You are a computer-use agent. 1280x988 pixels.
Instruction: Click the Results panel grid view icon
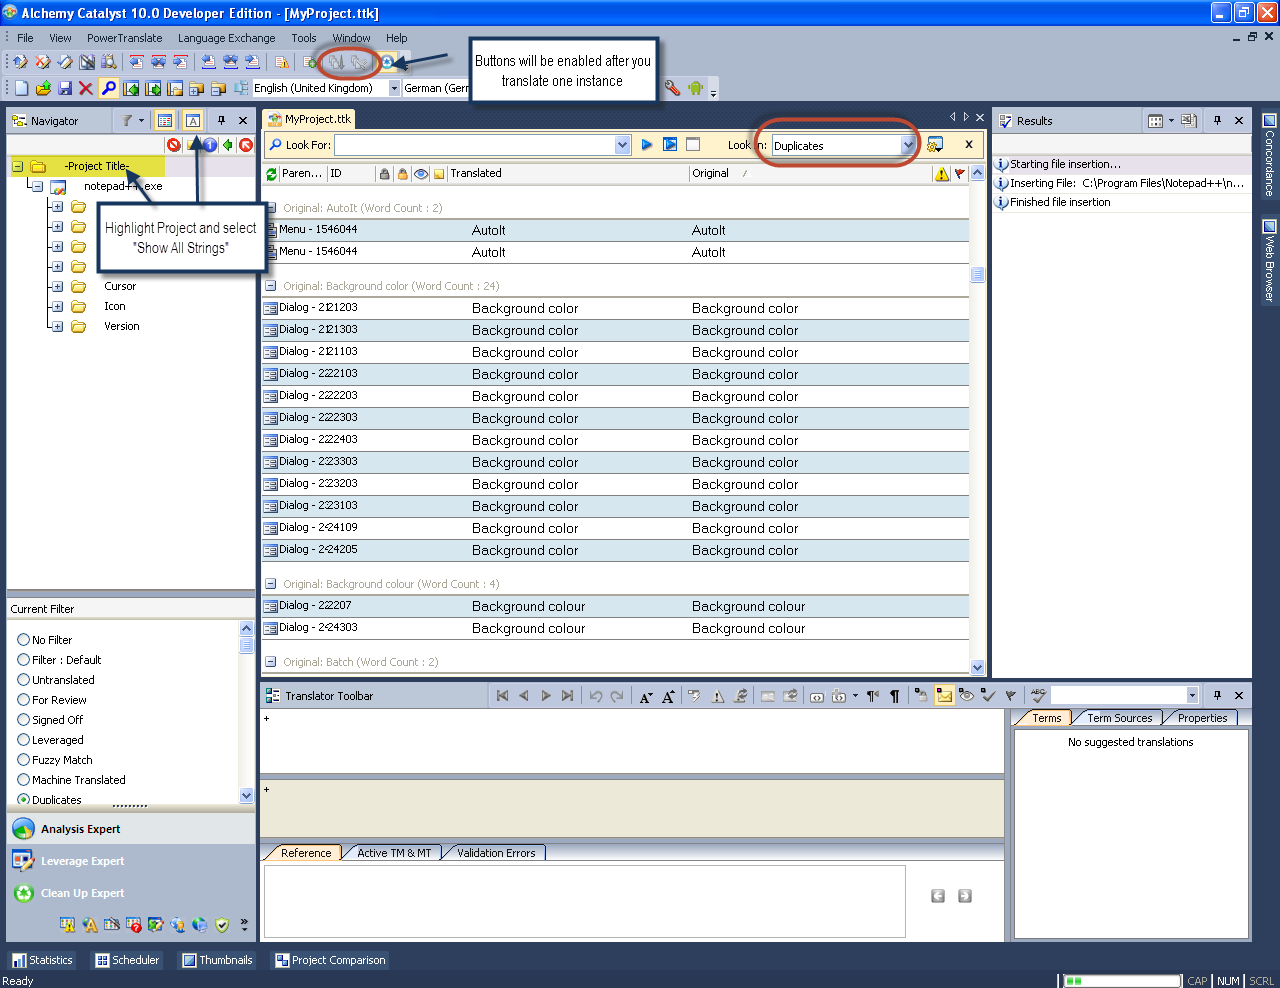pos(1155,121)
